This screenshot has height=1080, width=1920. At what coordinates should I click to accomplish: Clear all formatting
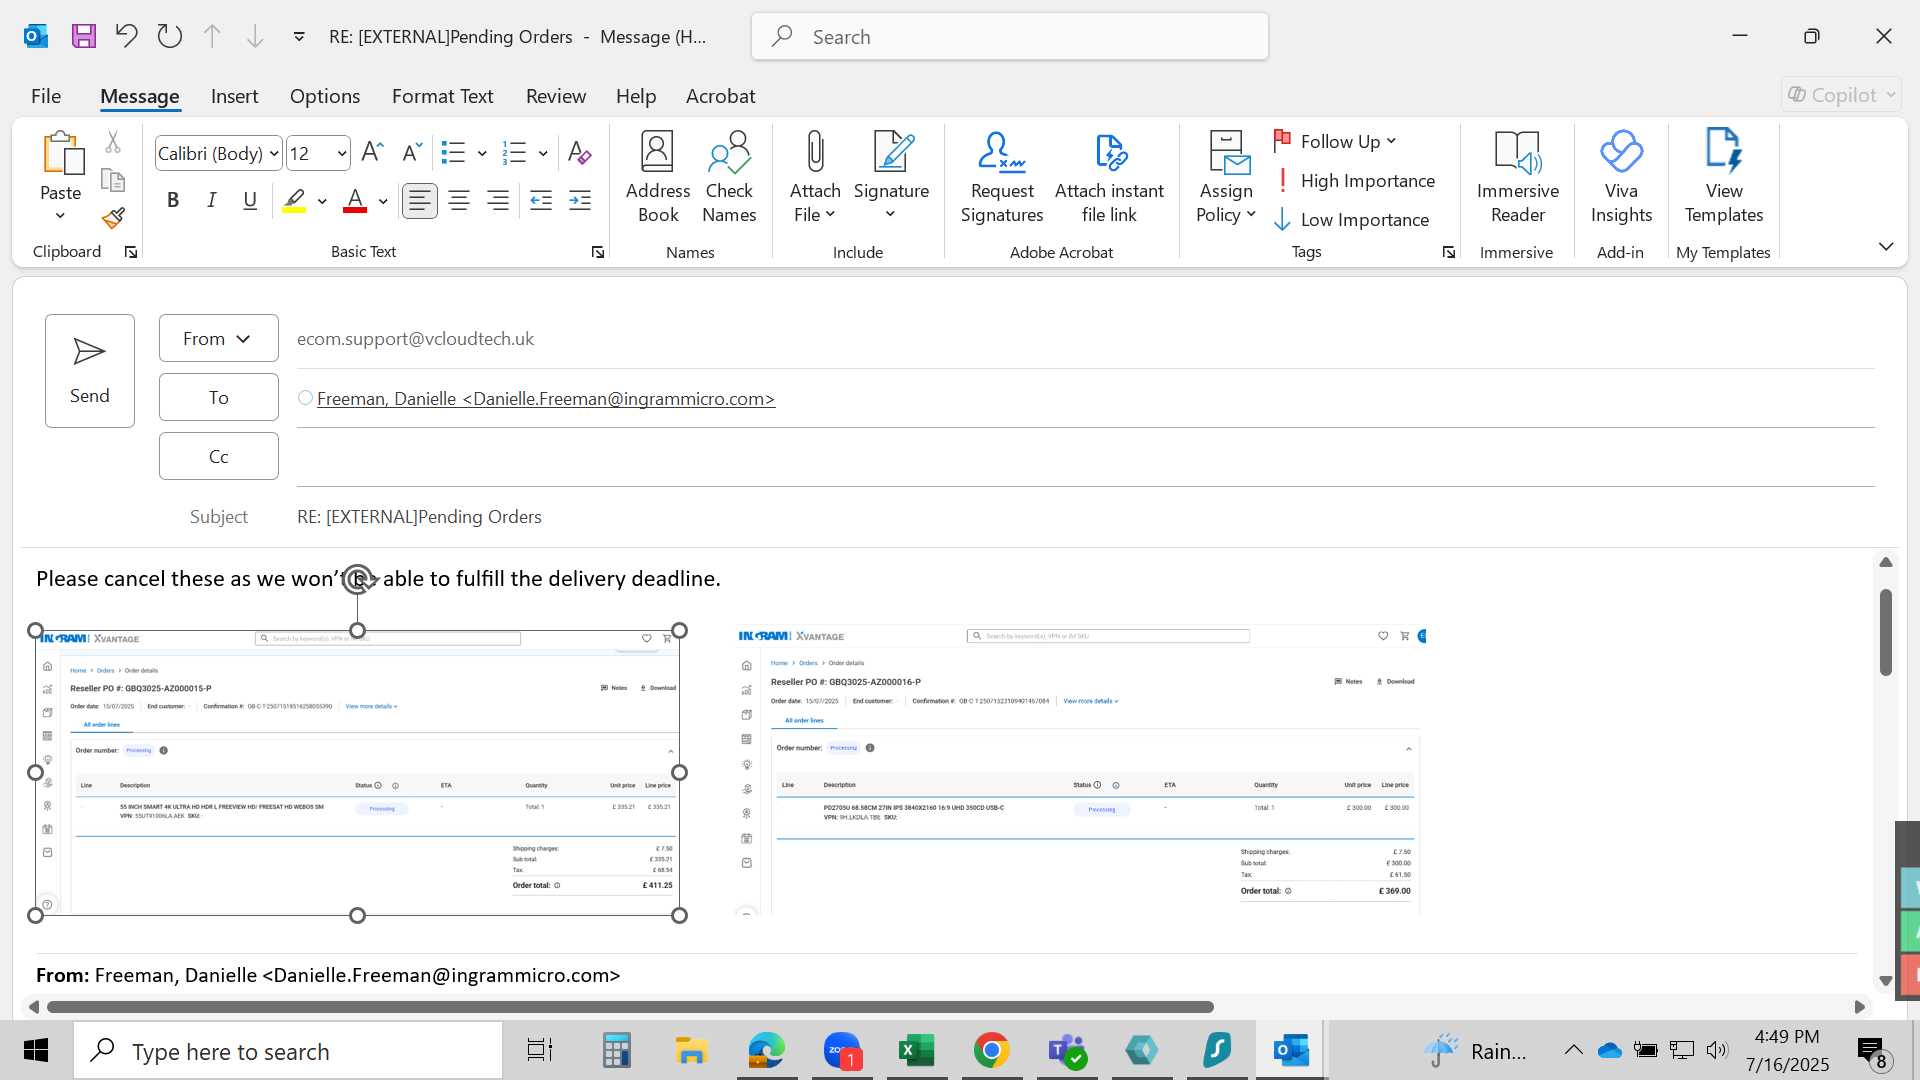[x=579, y=153]
